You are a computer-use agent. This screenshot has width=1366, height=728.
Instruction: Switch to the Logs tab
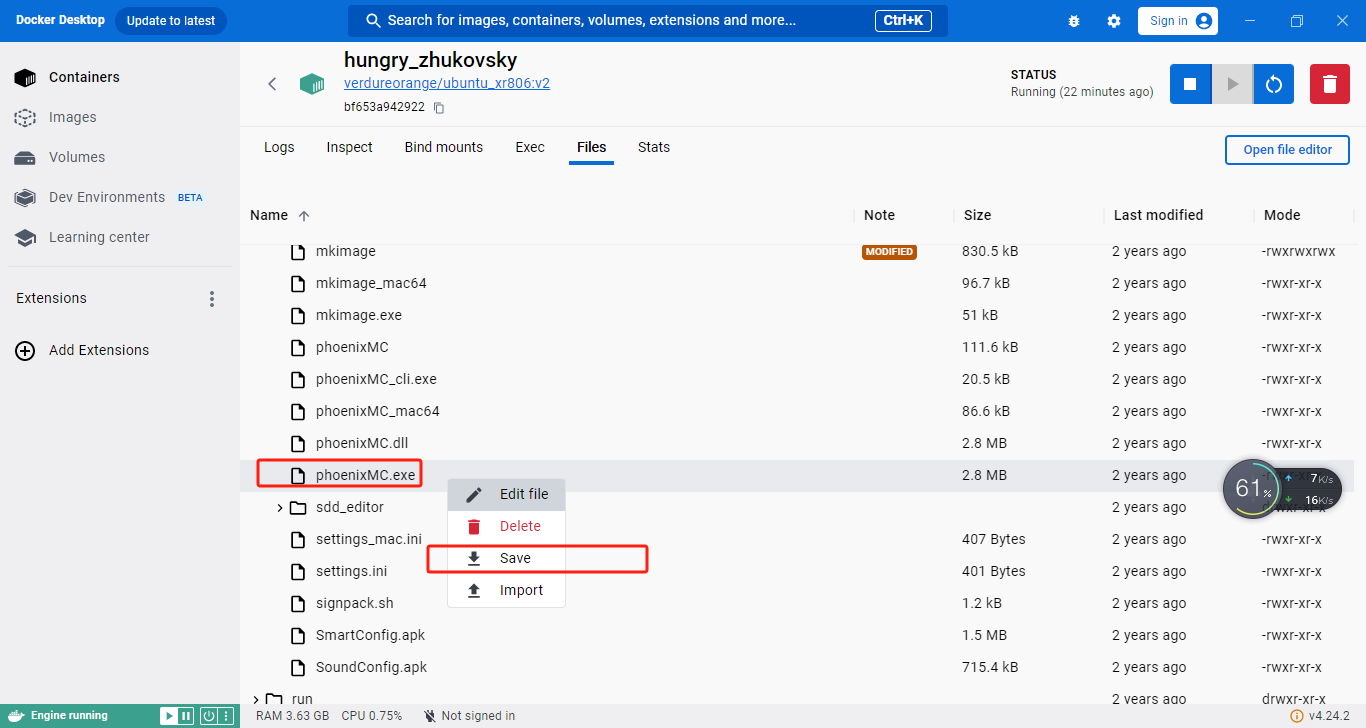click(x=279, y=147)
